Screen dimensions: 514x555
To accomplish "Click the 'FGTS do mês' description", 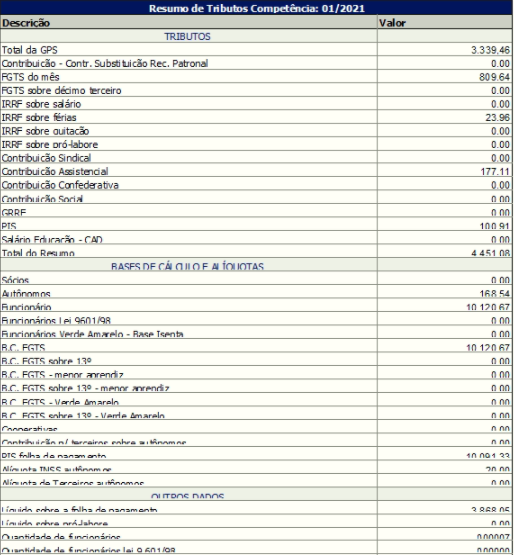I will pos(30,77).
